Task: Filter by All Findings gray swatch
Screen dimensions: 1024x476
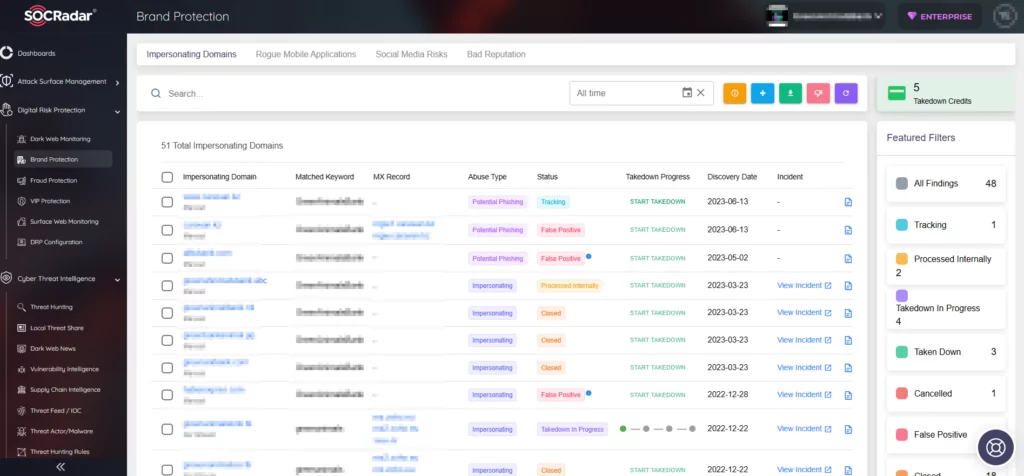Action: [x=902, y=183]
